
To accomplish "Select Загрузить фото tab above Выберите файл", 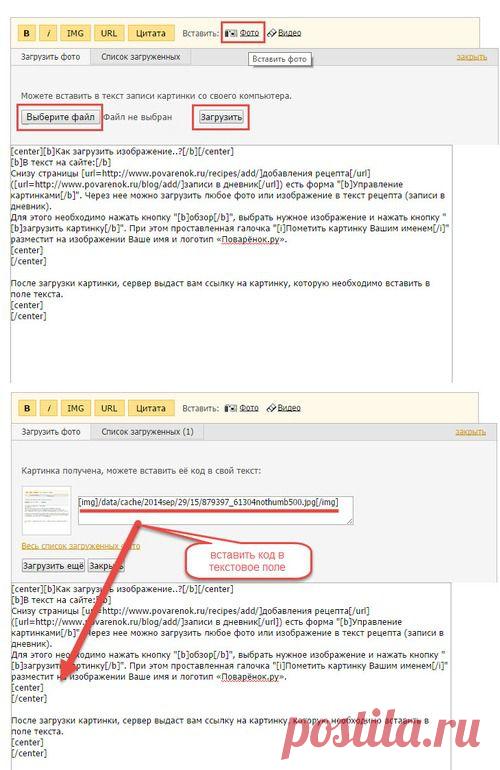I will [51, 57].
